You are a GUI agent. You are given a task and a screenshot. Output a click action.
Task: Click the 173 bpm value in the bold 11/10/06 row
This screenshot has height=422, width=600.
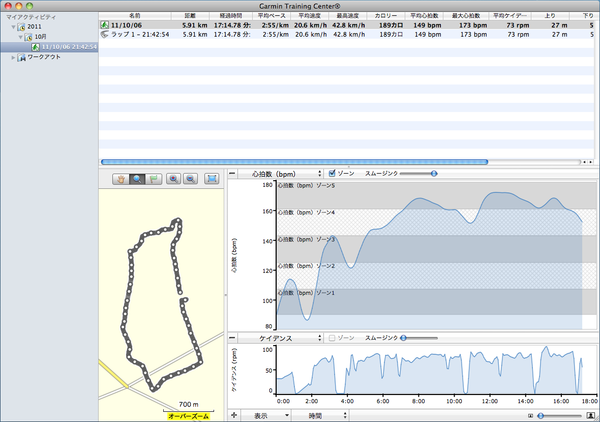(x=473, y=25)
